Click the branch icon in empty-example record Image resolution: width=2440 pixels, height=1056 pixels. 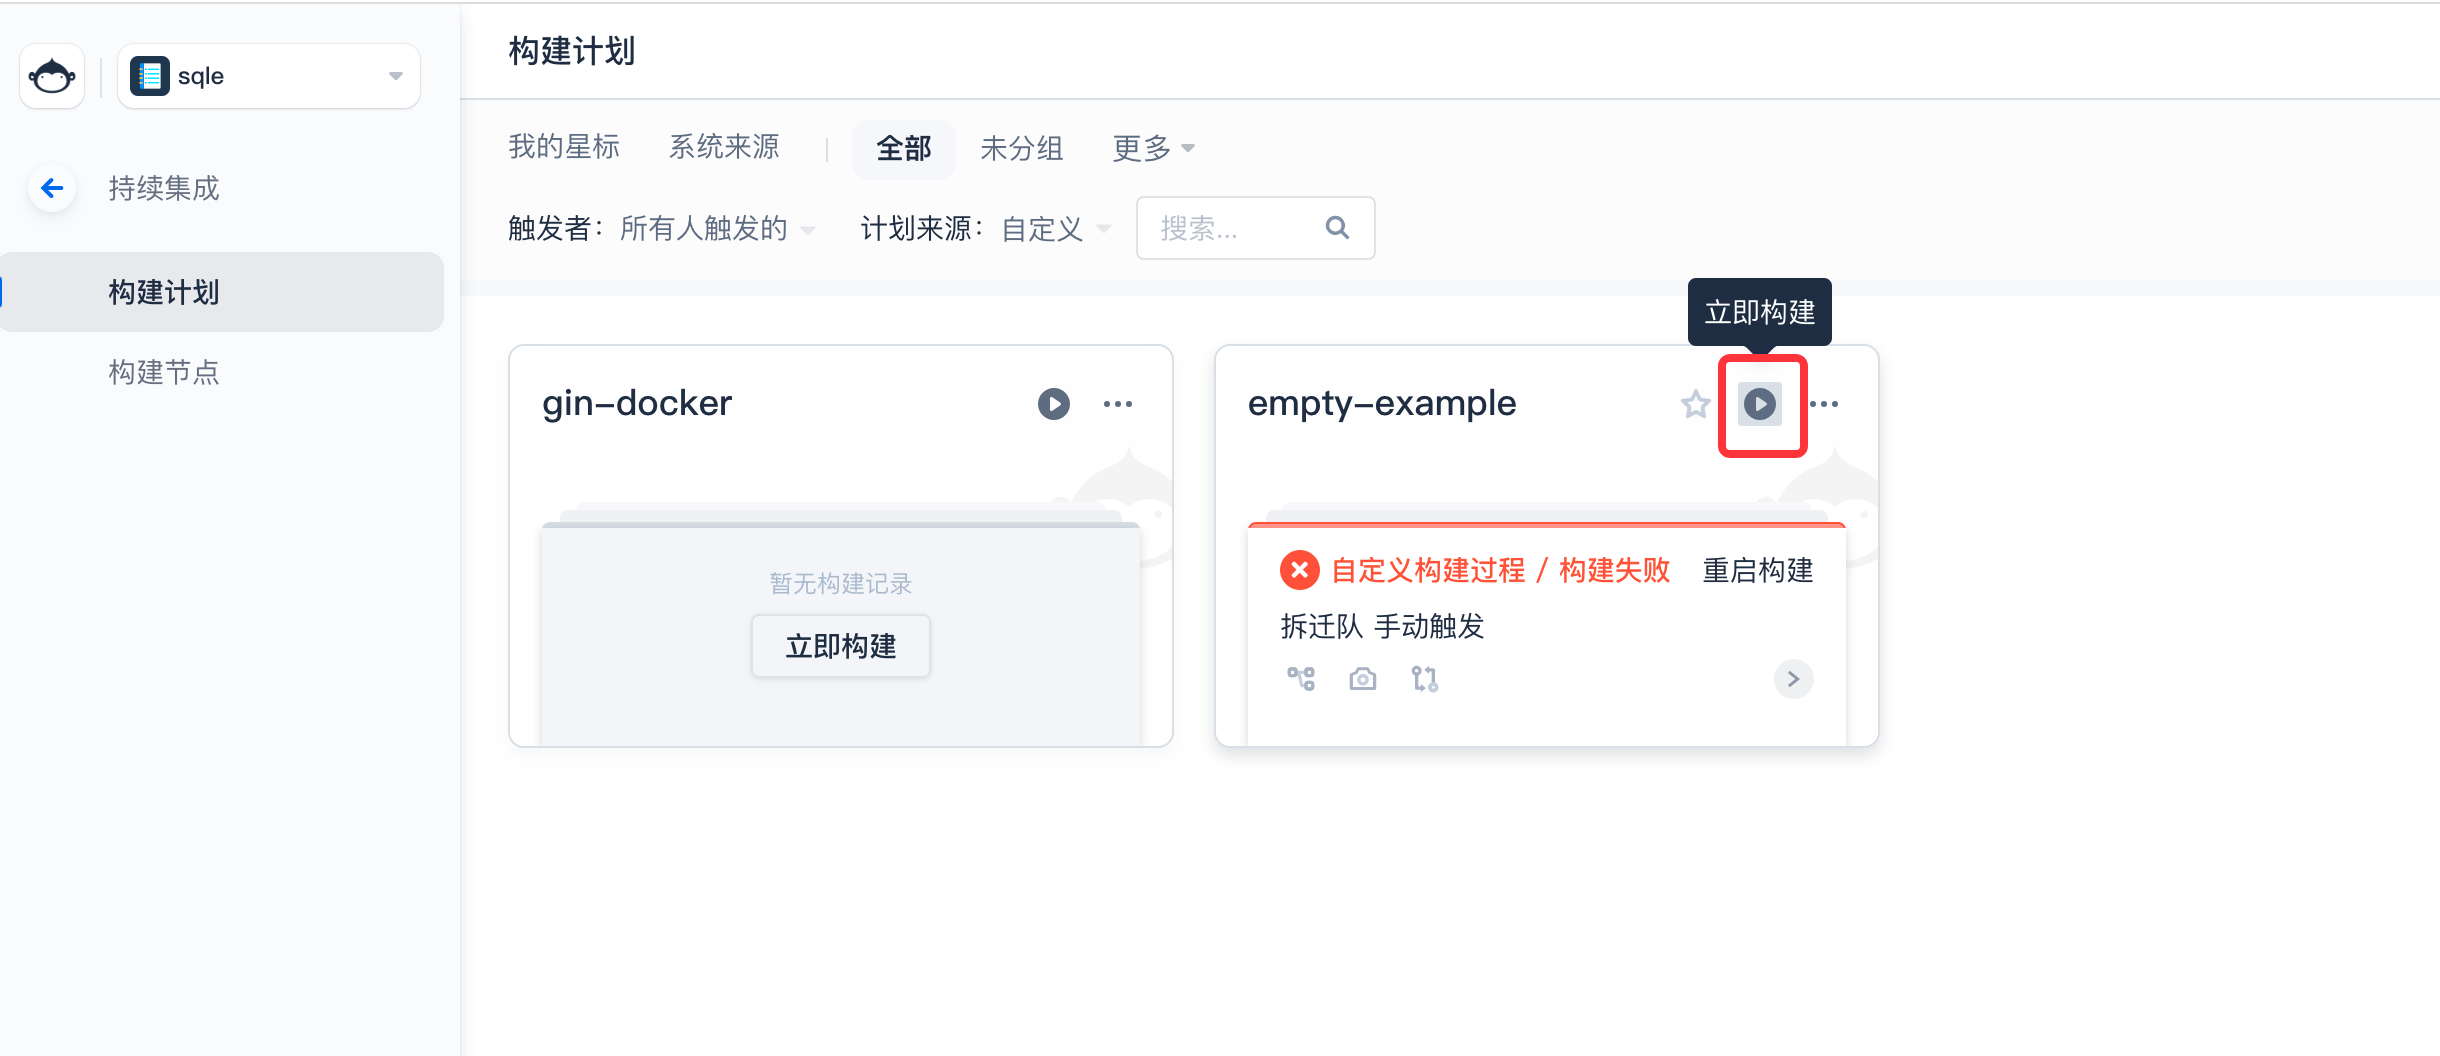coord(1301,679)
